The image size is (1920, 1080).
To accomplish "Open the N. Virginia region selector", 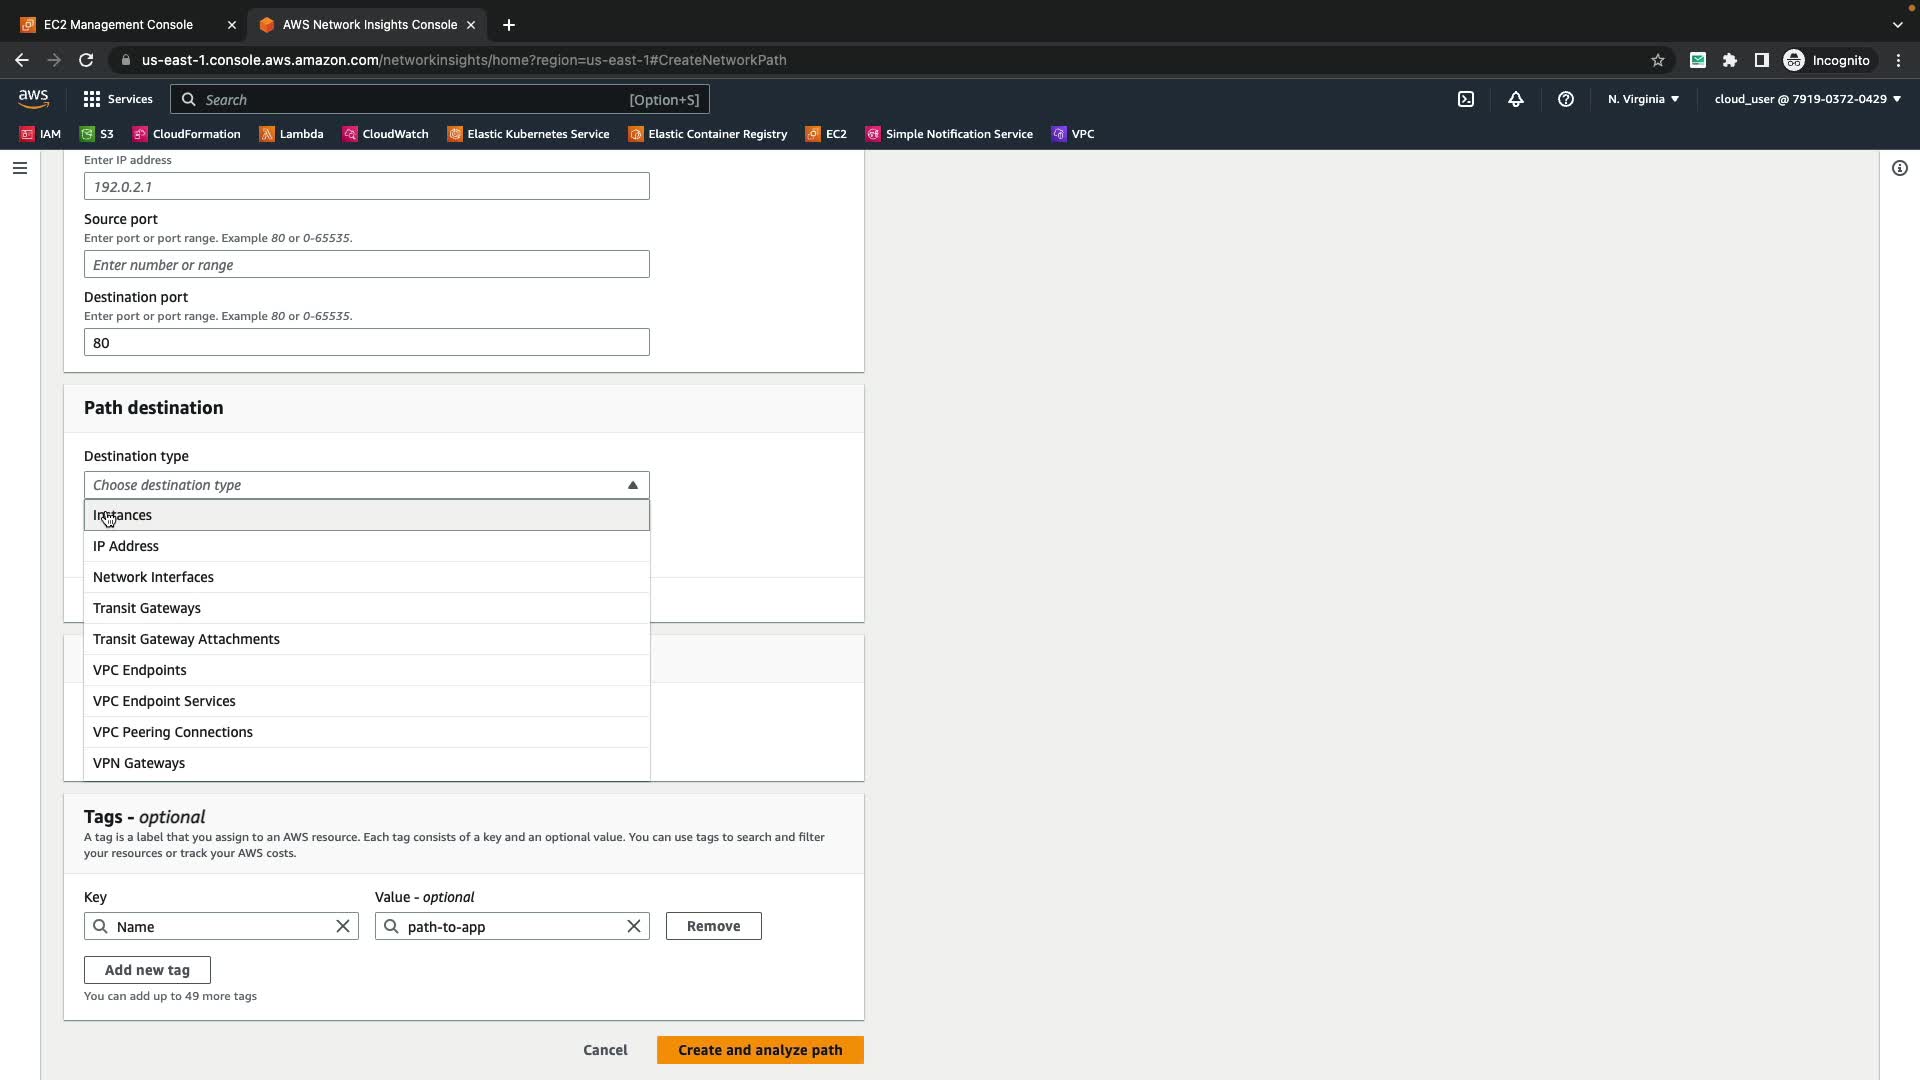I will [x=1643, y=99].
